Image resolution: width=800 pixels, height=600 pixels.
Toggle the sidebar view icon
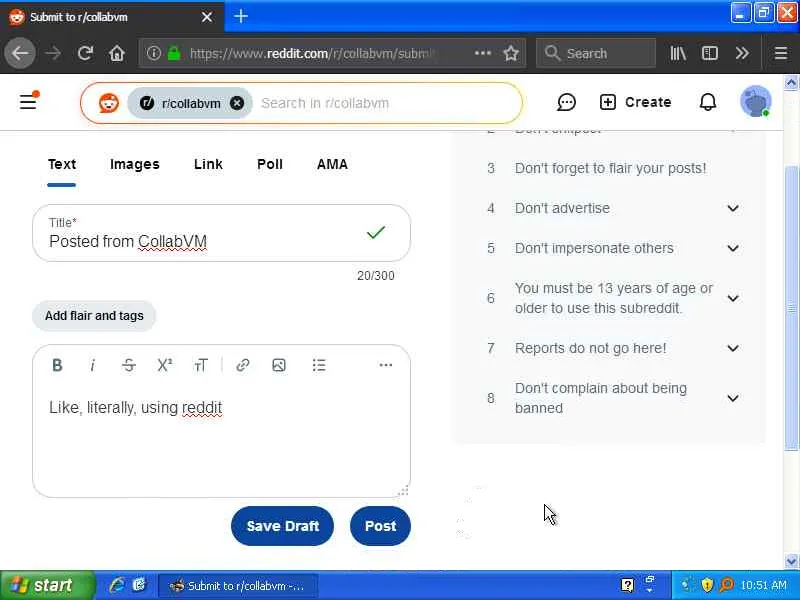click(710, 53)
